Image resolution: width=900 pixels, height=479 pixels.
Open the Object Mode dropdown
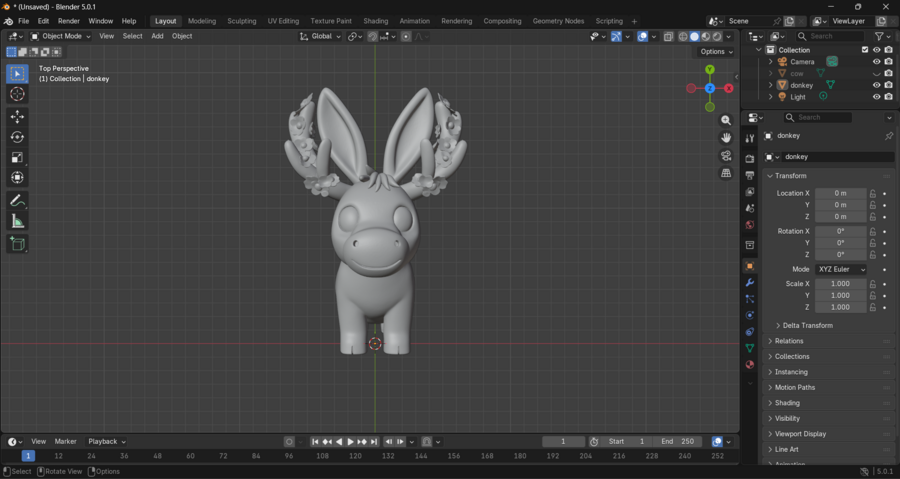click(x=61, y=36)
